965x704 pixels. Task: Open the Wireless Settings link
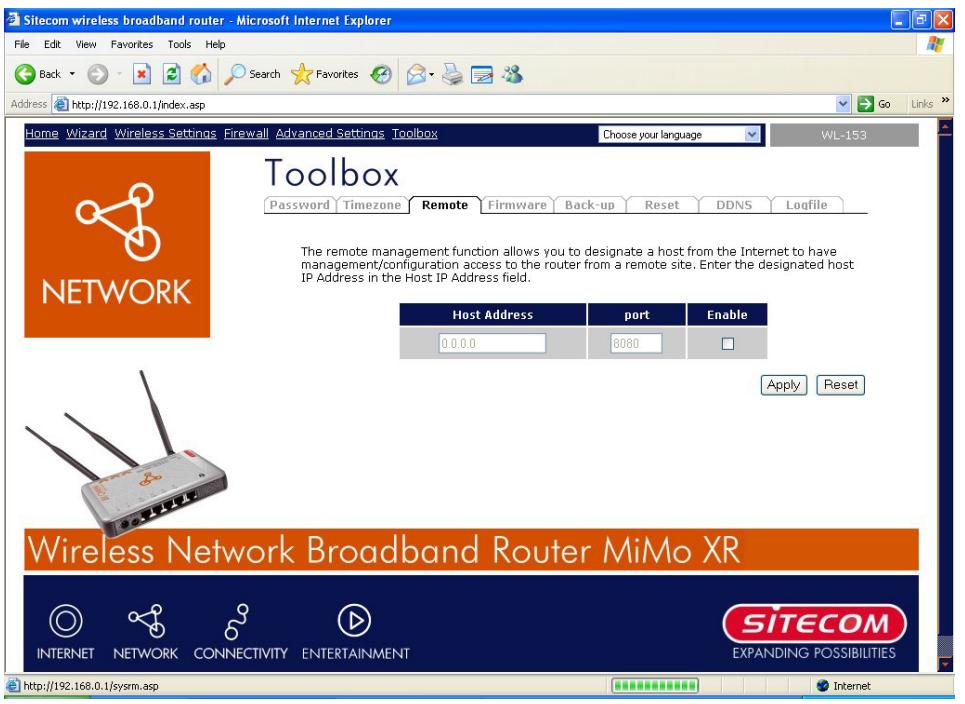point(166,134)
